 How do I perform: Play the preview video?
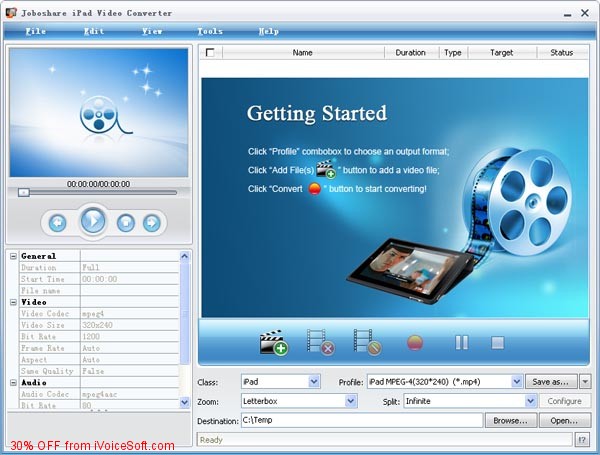(93, 221)
